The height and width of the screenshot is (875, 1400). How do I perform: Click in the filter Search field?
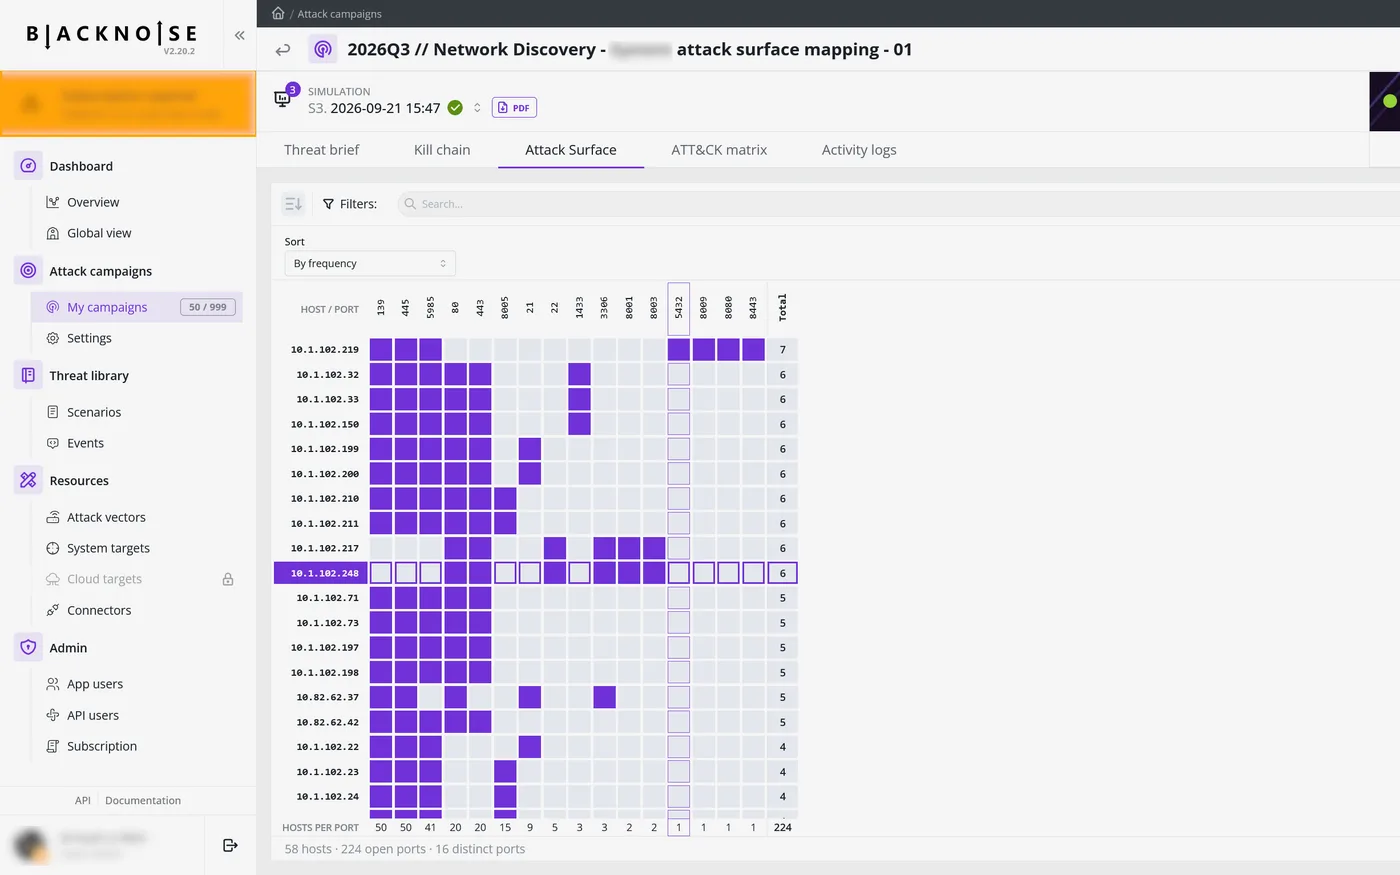[x=900, y=204]
